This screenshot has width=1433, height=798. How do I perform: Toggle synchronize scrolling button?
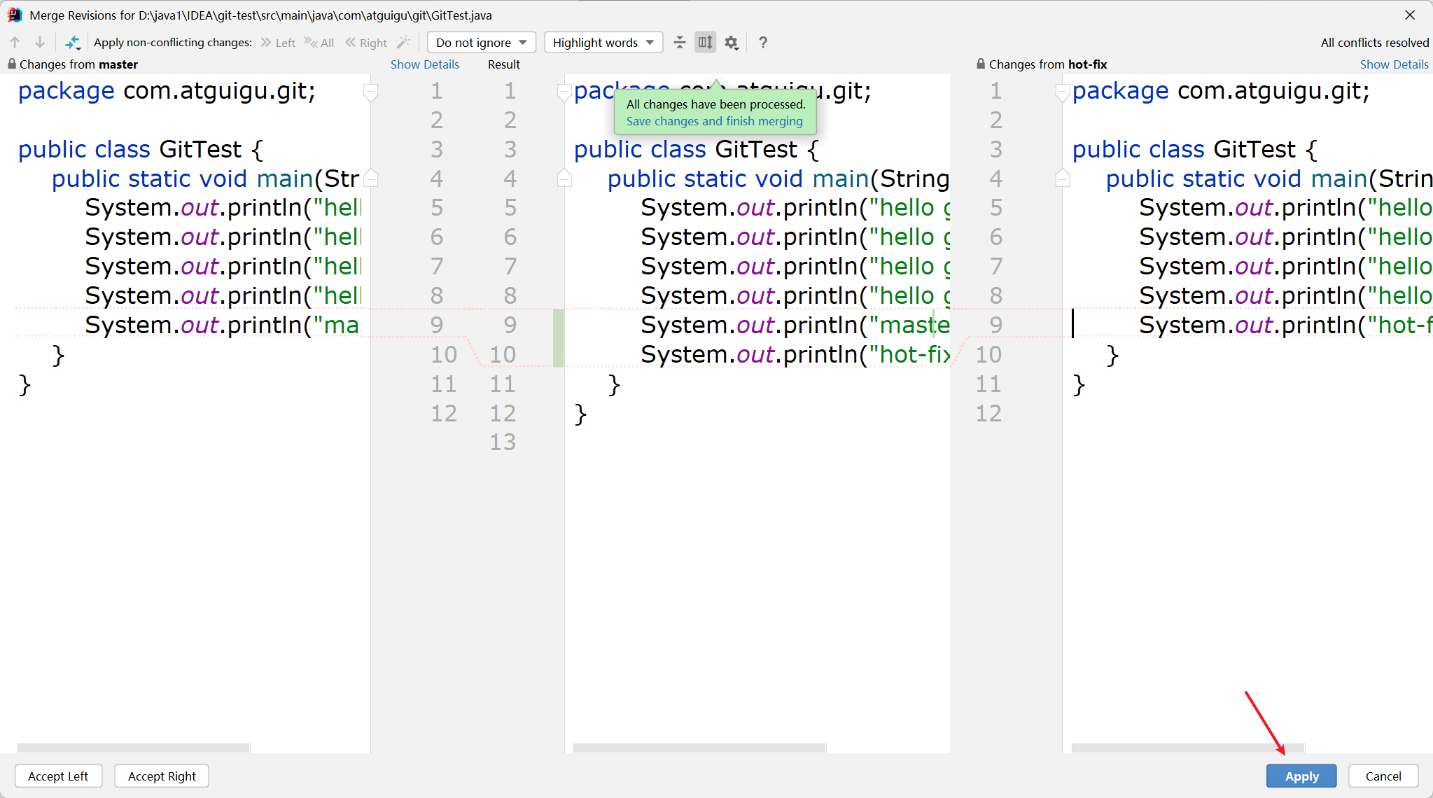[705, 42]
